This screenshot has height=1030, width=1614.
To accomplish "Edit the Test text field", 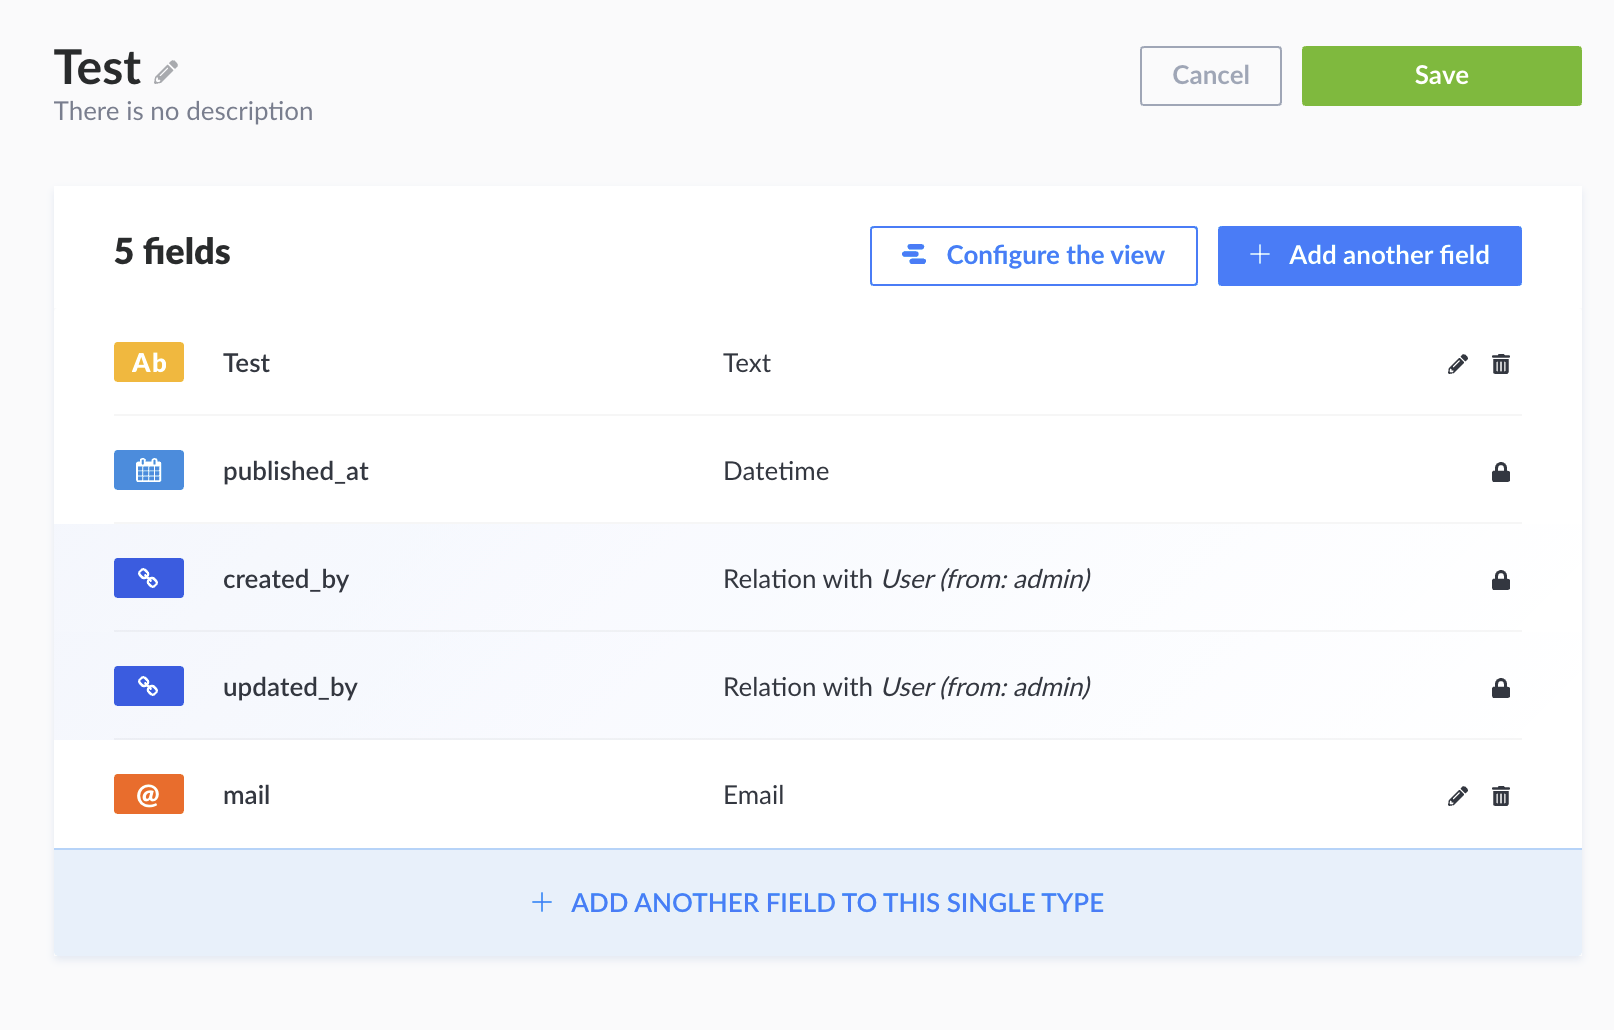I will [x=1458, y=364].
